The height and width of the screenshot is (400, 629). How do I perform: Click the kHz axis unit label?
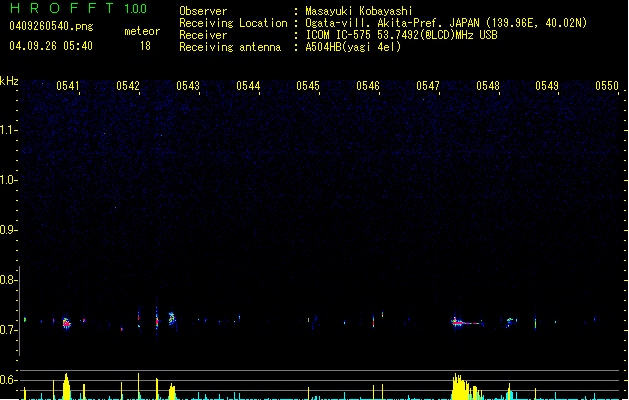[9, 81]
